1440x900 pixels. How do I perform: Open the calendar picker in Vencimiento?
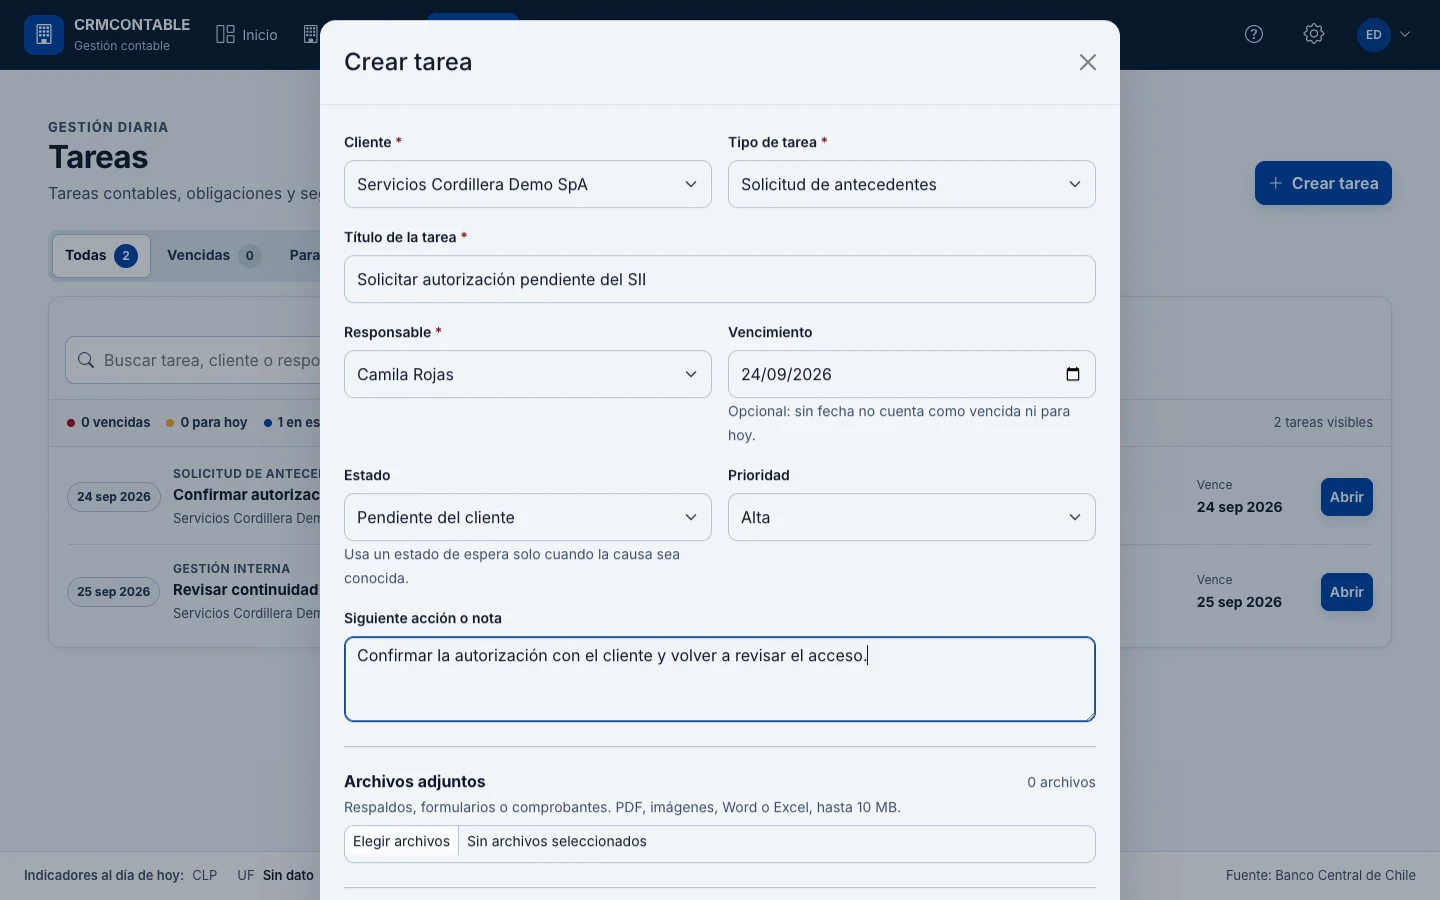click(1073, 374)
